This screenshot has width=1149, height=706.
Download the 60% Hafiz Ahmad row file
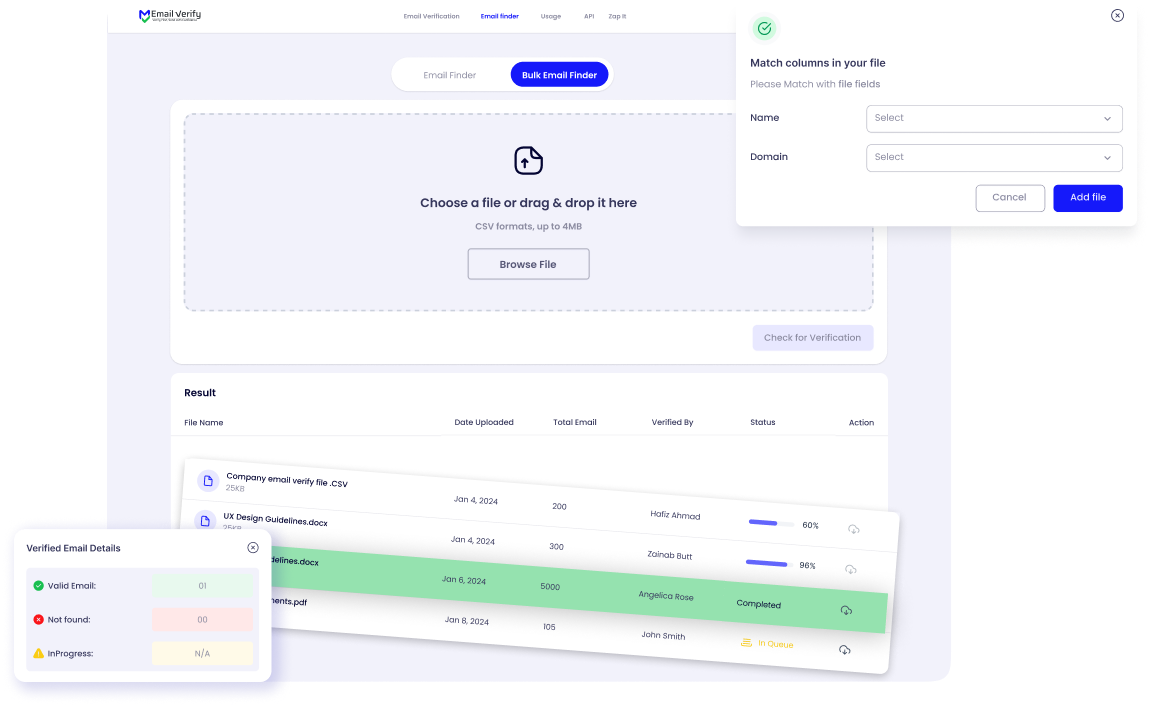[854, 529]
